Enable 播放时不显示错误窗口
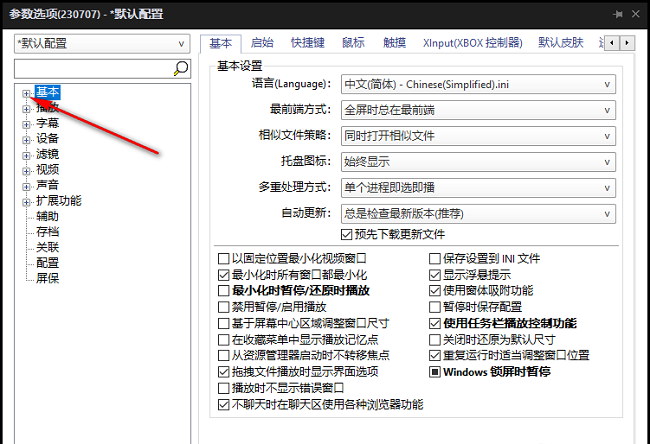650x444 pixels. pos(223,388)
